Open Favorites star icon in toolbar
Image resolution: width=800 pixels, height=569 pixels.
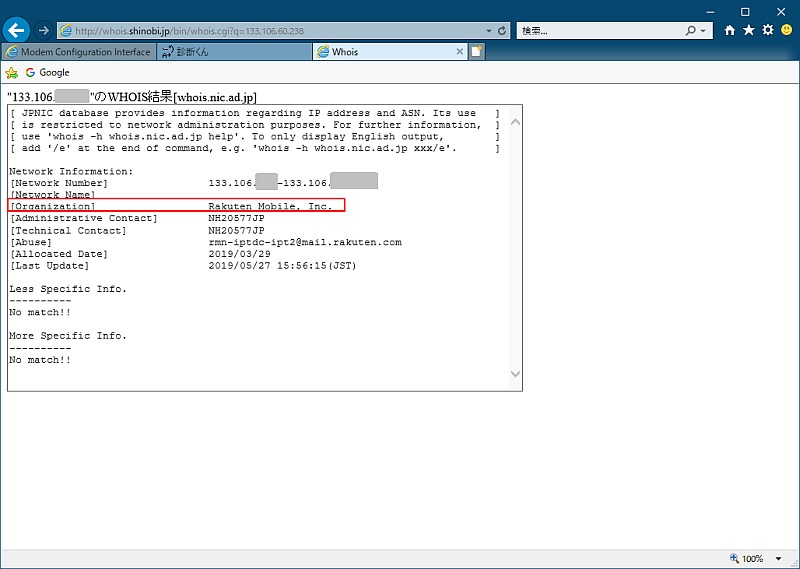click(748, 30)
